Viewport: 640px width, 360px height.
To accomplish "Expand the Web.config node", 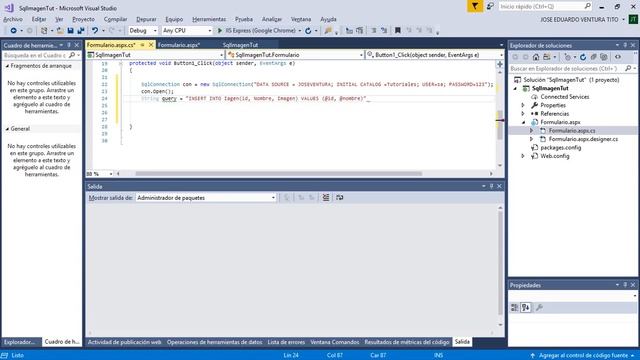I will point(523,156).
